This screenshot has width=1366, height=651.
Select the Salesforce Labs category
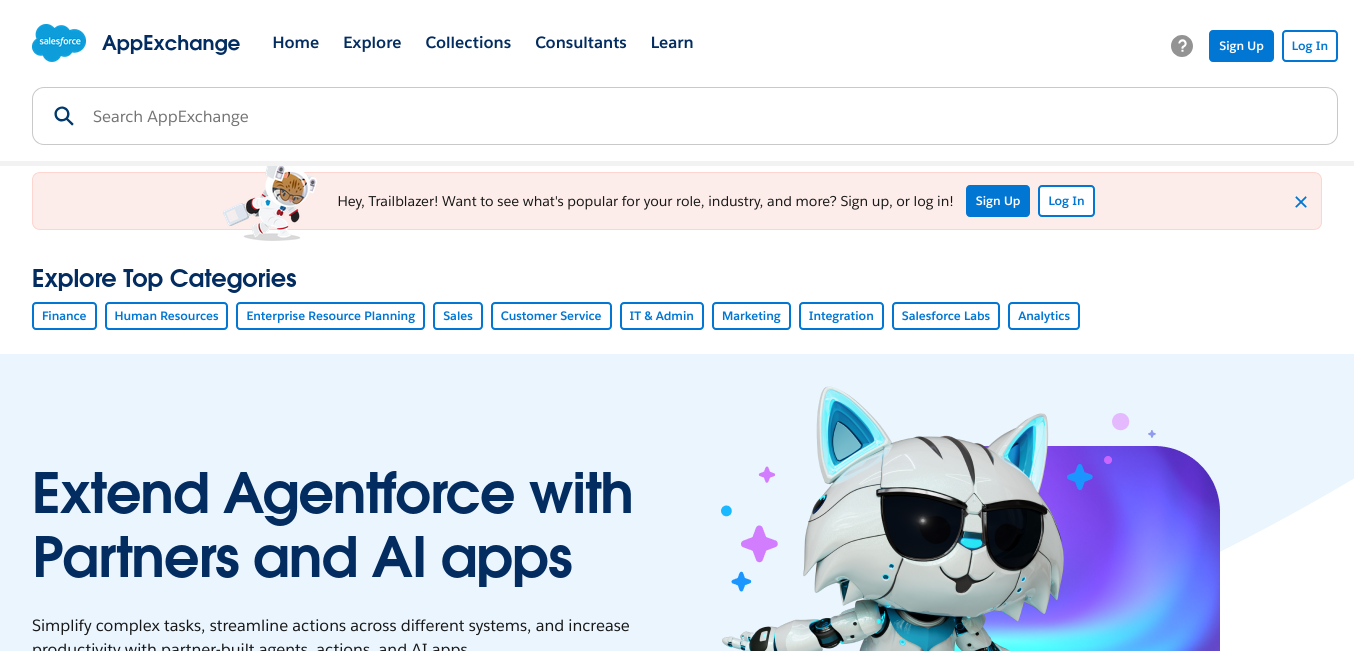945,316
